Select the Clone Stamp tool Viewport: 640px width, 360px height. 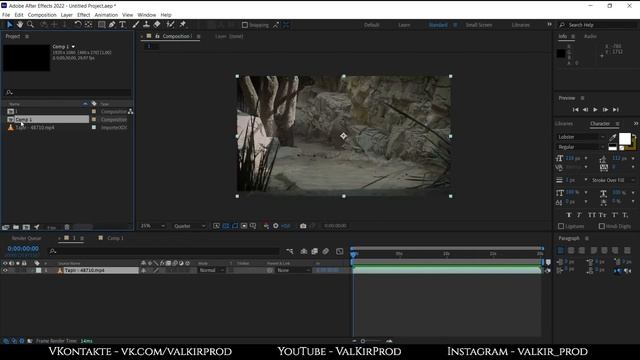click(146, 25)
